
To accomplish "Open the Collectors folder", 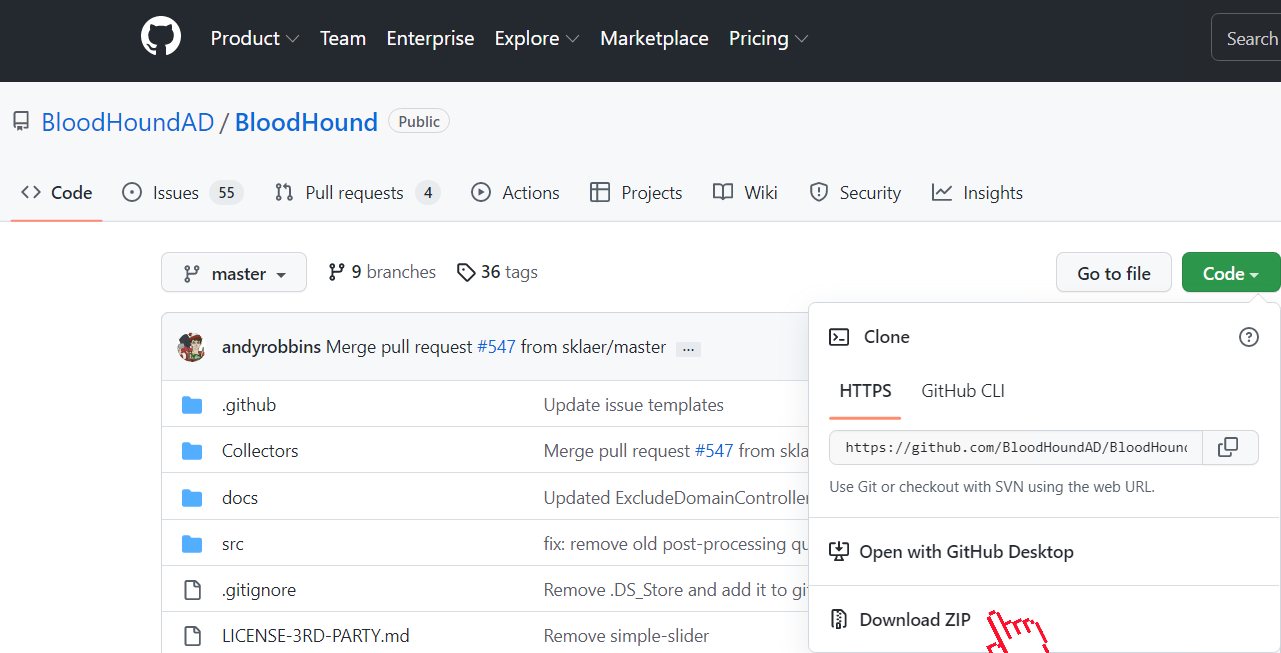I will pos(260,451).
